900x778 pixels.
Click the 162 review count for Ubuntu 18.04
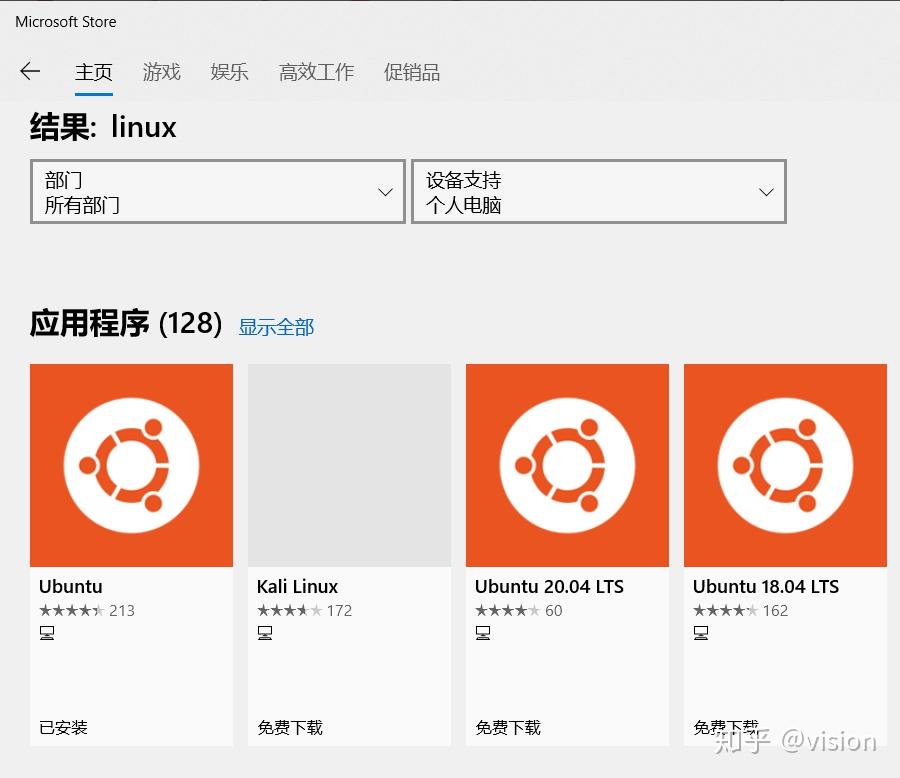click(x=775, y=610)
